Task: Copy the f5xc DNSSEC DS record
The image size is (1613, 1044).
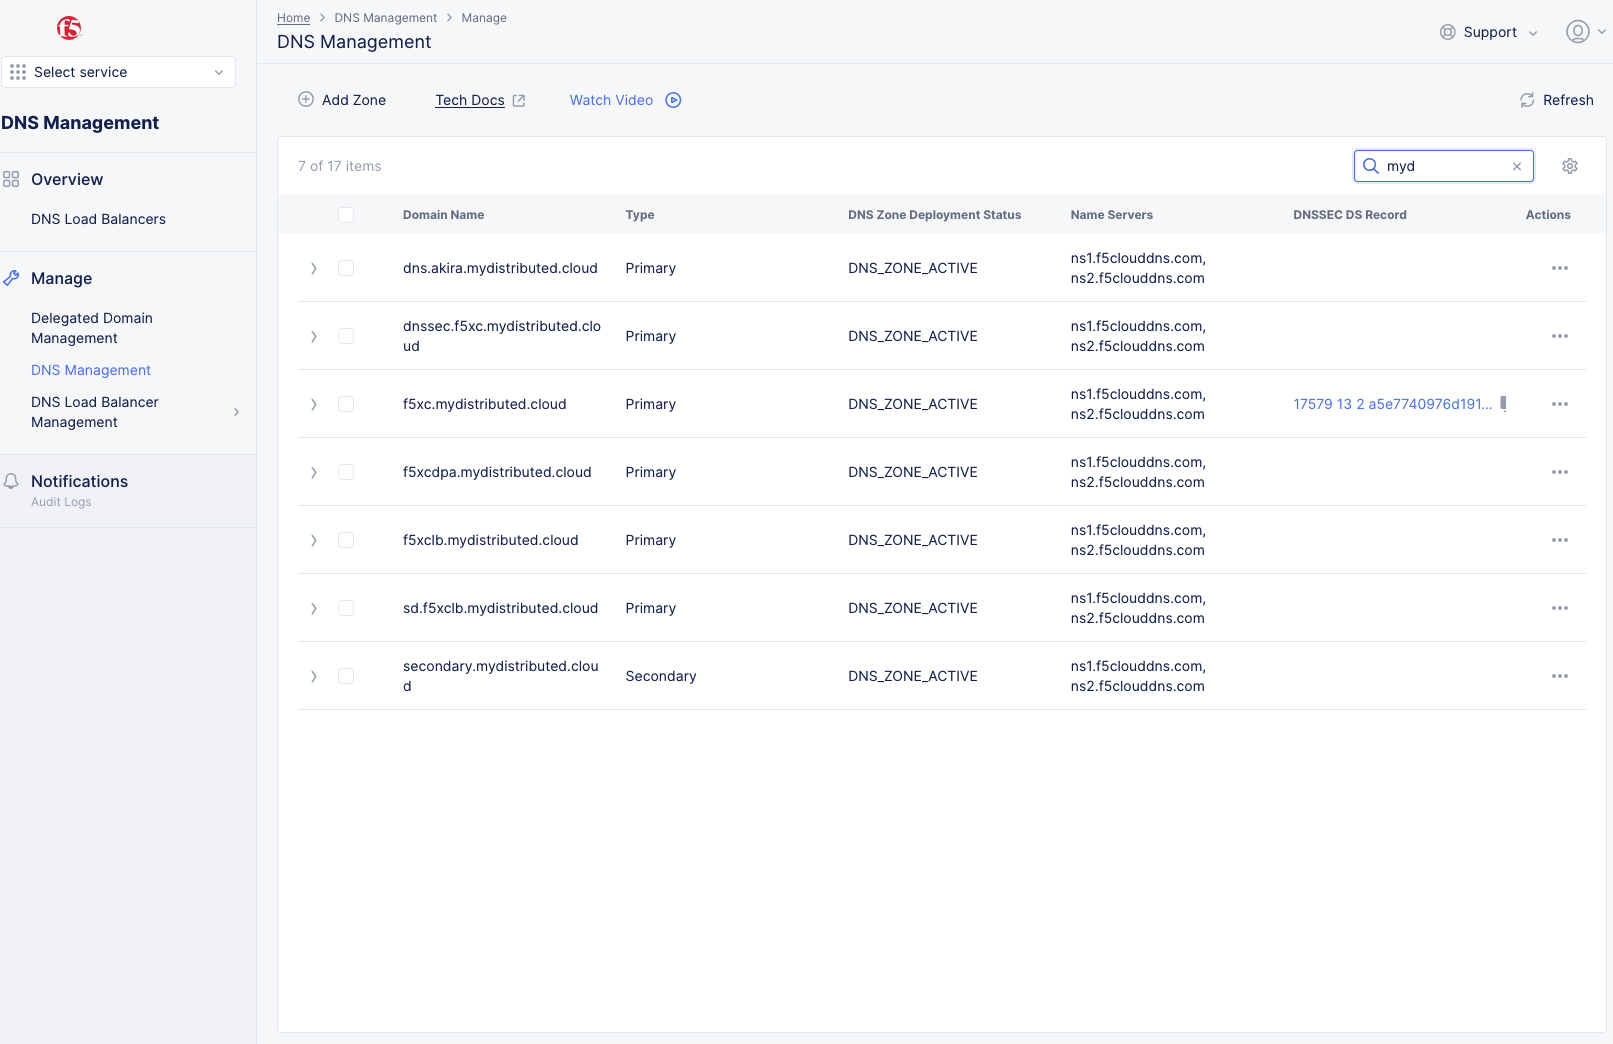Action: point(1503,404)
